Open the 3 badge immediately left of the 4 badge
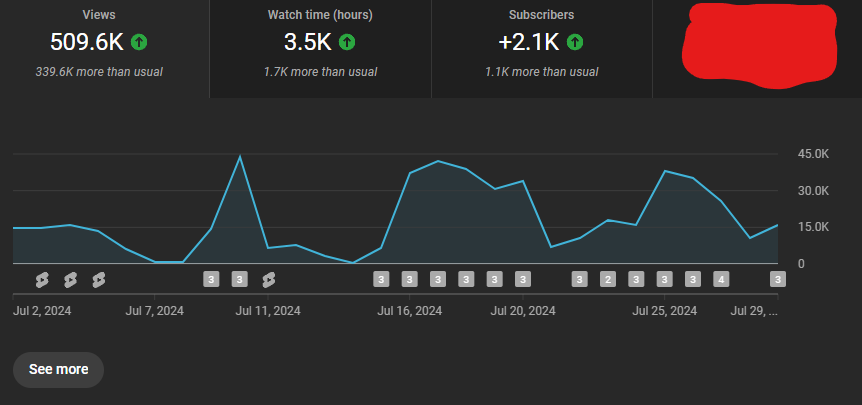Screen dimensions: 862x405 [x=693, y=280]
